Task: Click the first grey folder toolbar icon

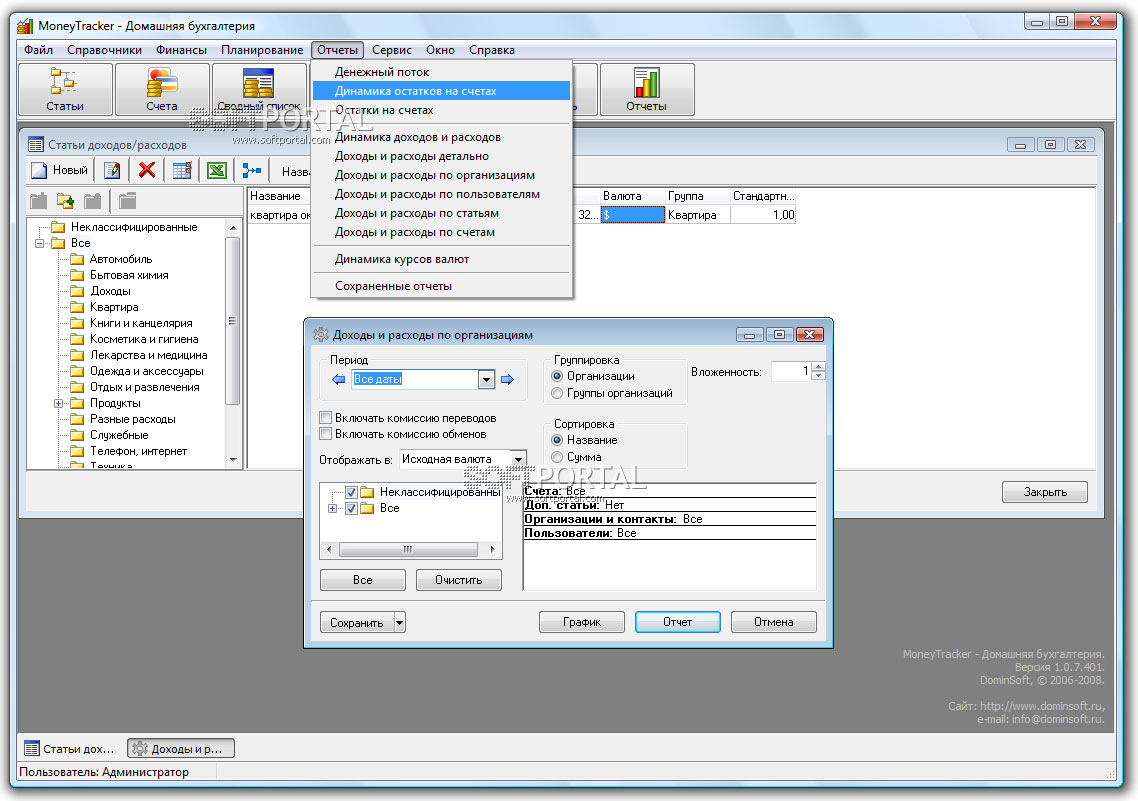Action: pyautogui.click(x=38, y=201)
